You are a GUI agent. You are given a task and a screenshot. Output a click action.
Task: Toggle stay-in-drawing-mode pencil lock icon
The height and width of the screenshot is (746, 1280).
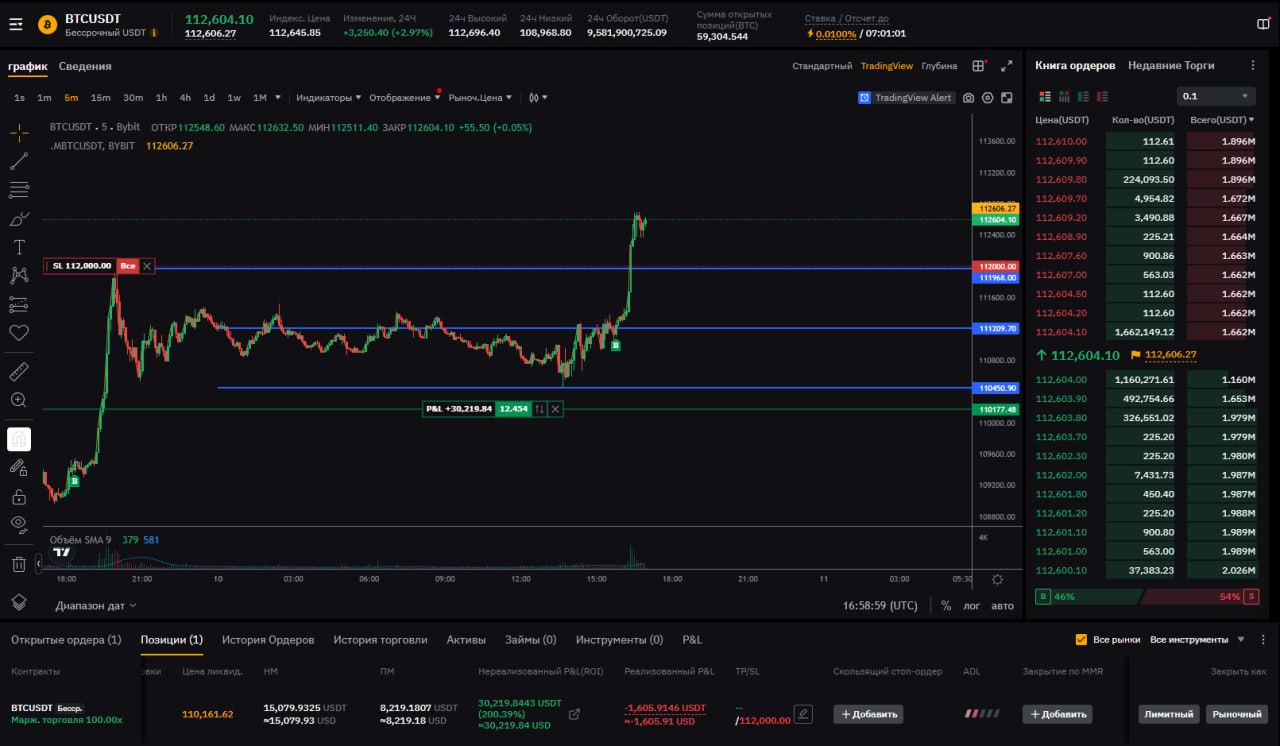(x=19, y=467)
